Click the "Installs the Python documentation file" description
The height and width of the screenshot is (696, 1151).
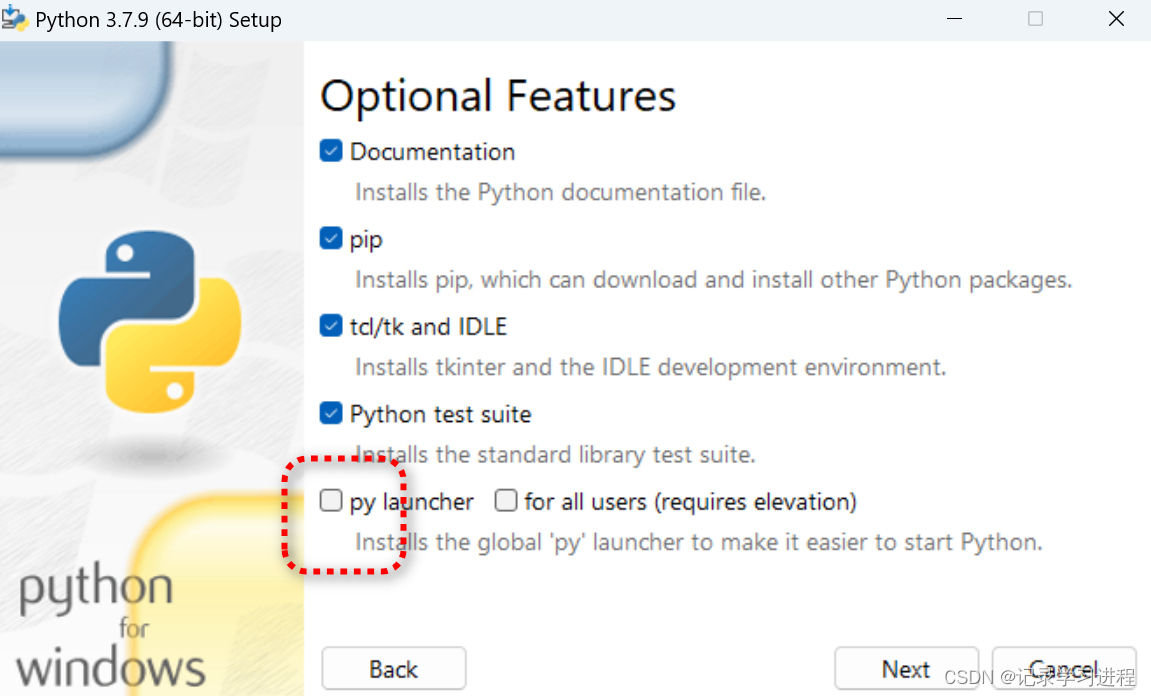click(560, 192)
